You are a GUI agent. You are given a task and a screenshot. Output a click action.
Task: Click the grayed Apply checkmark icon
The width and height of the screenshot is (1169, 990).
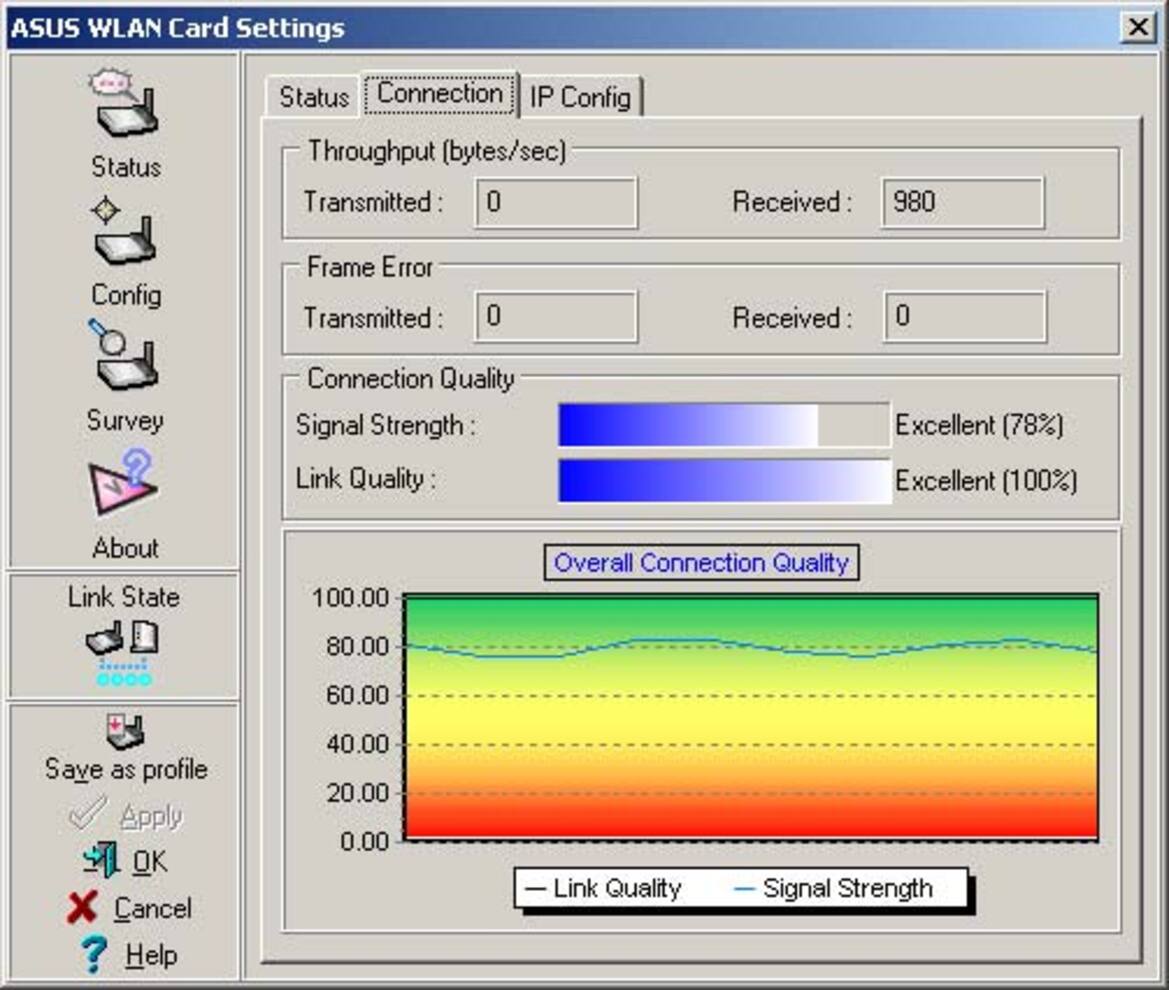pyautogui.click(x=88, y=813)
